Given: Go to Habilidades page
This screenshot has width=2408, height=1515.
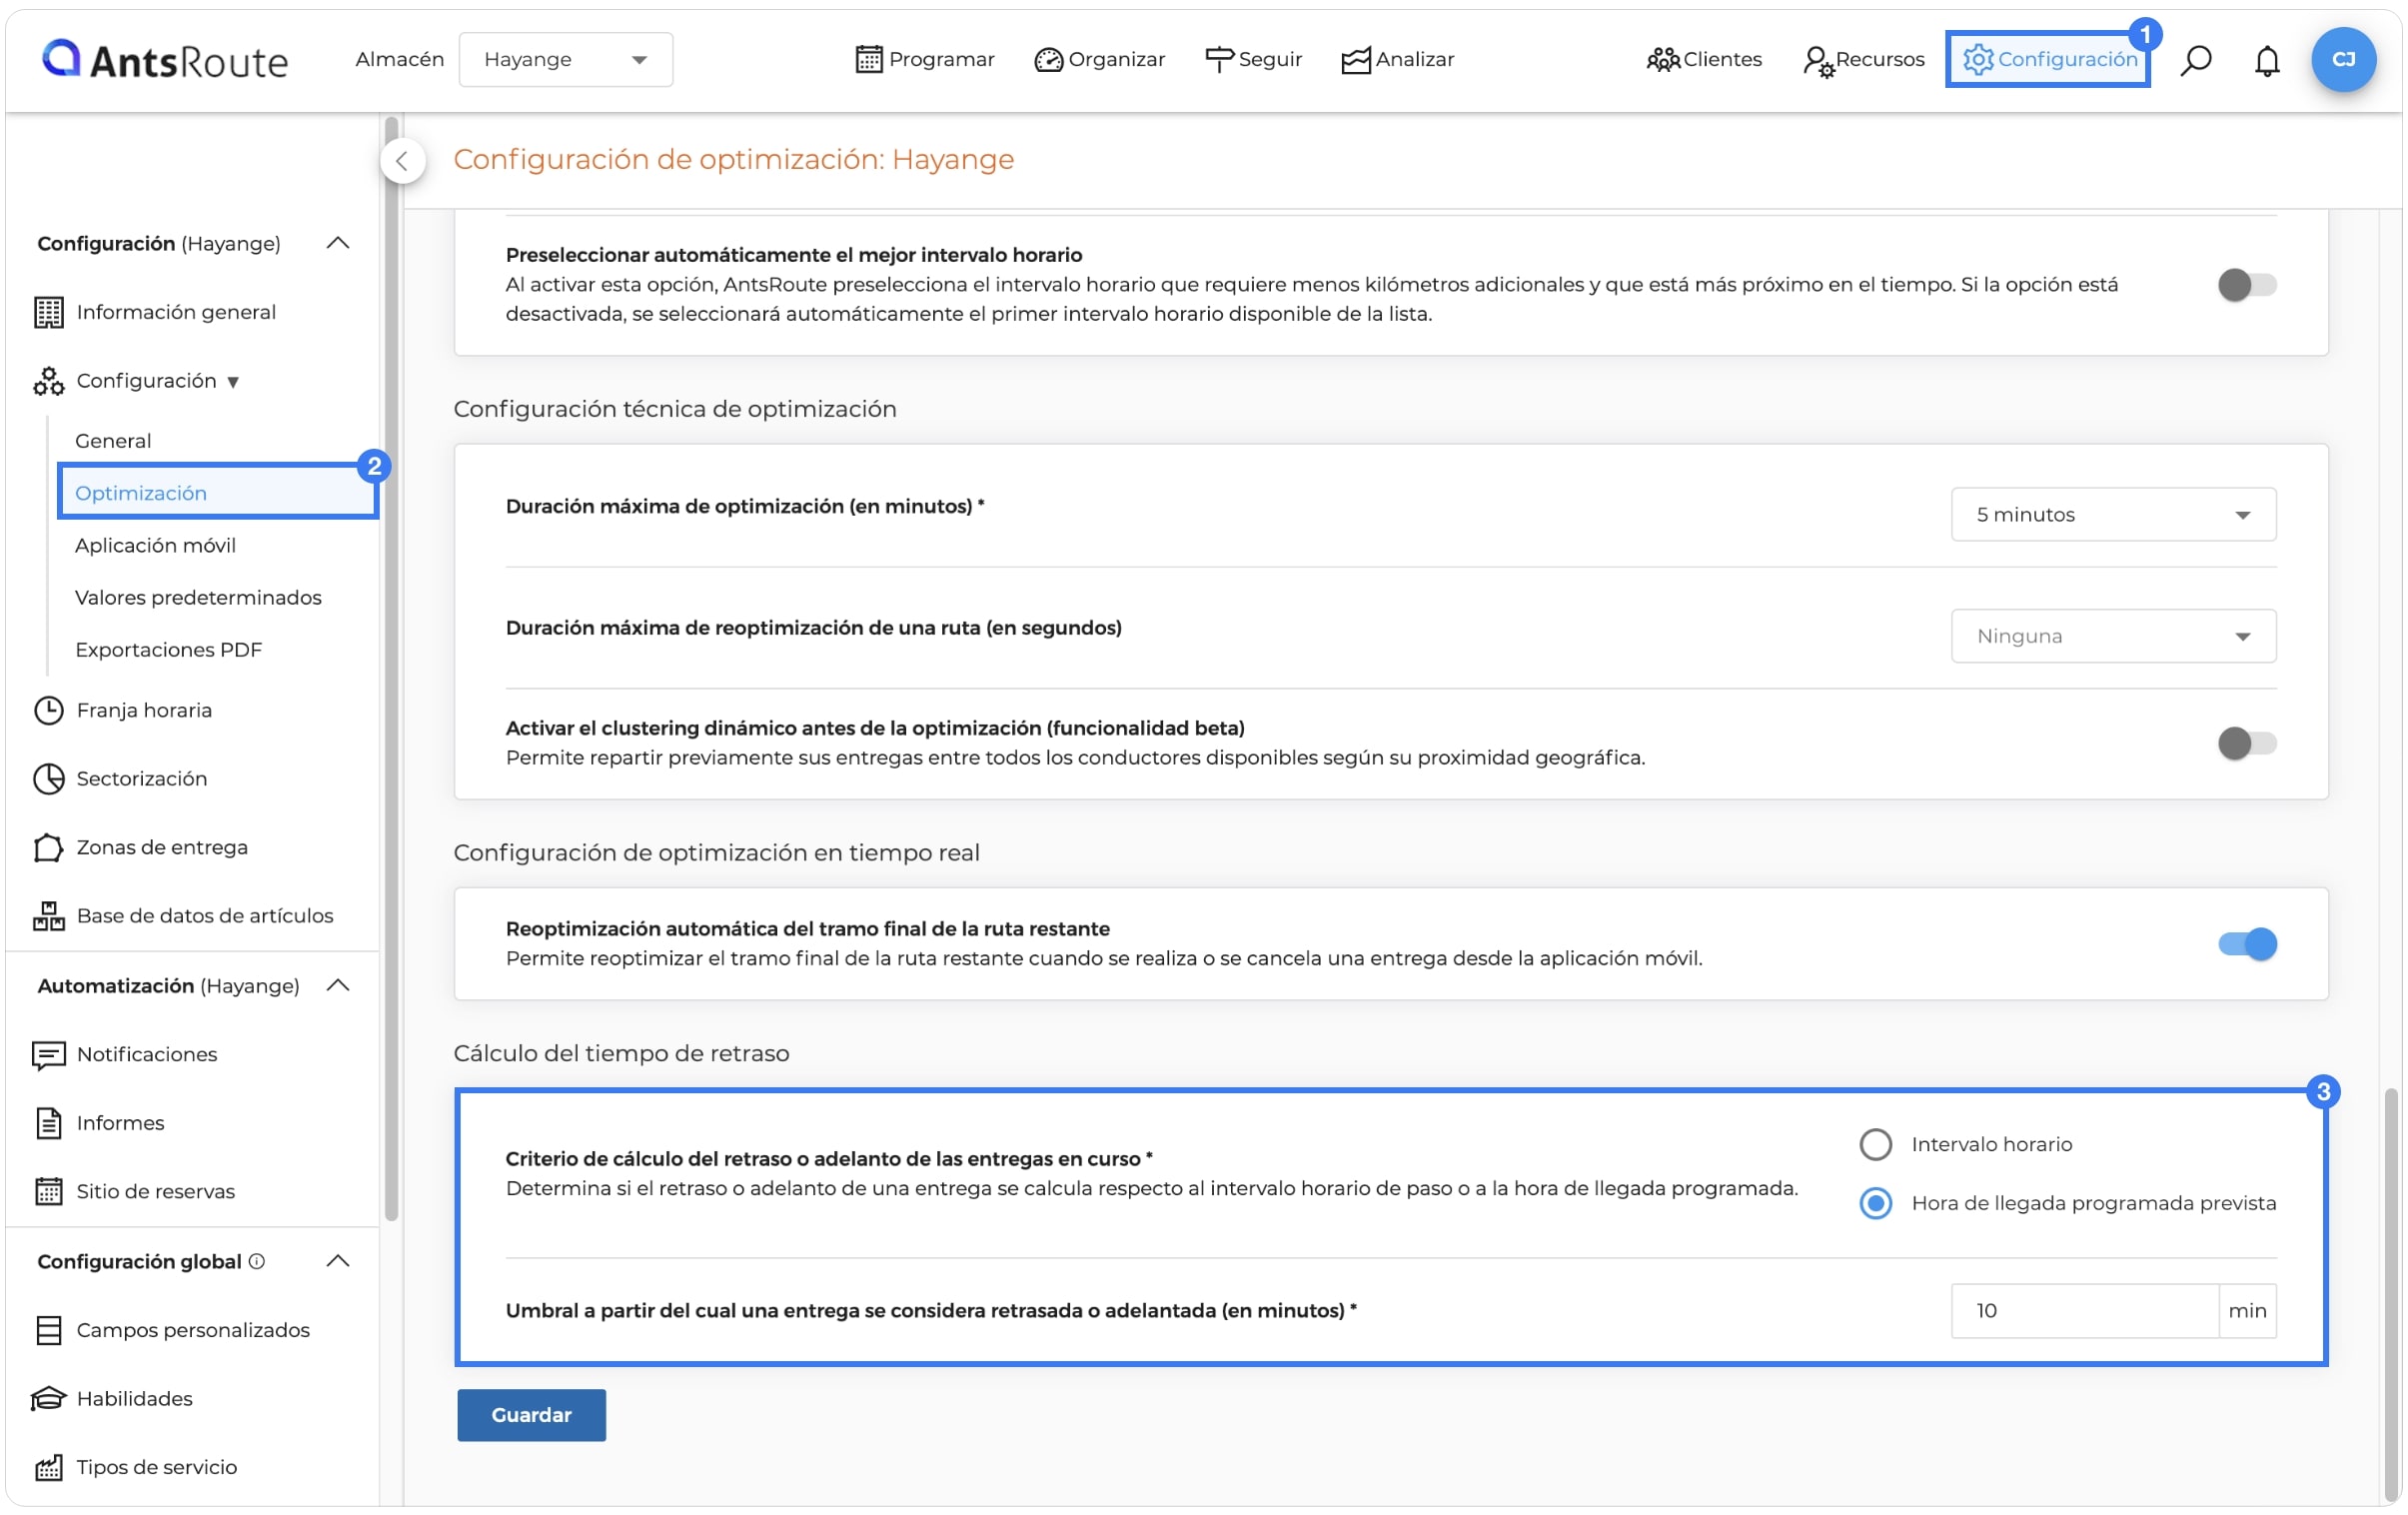Looking at the screenshot, I should [134, 1399].
